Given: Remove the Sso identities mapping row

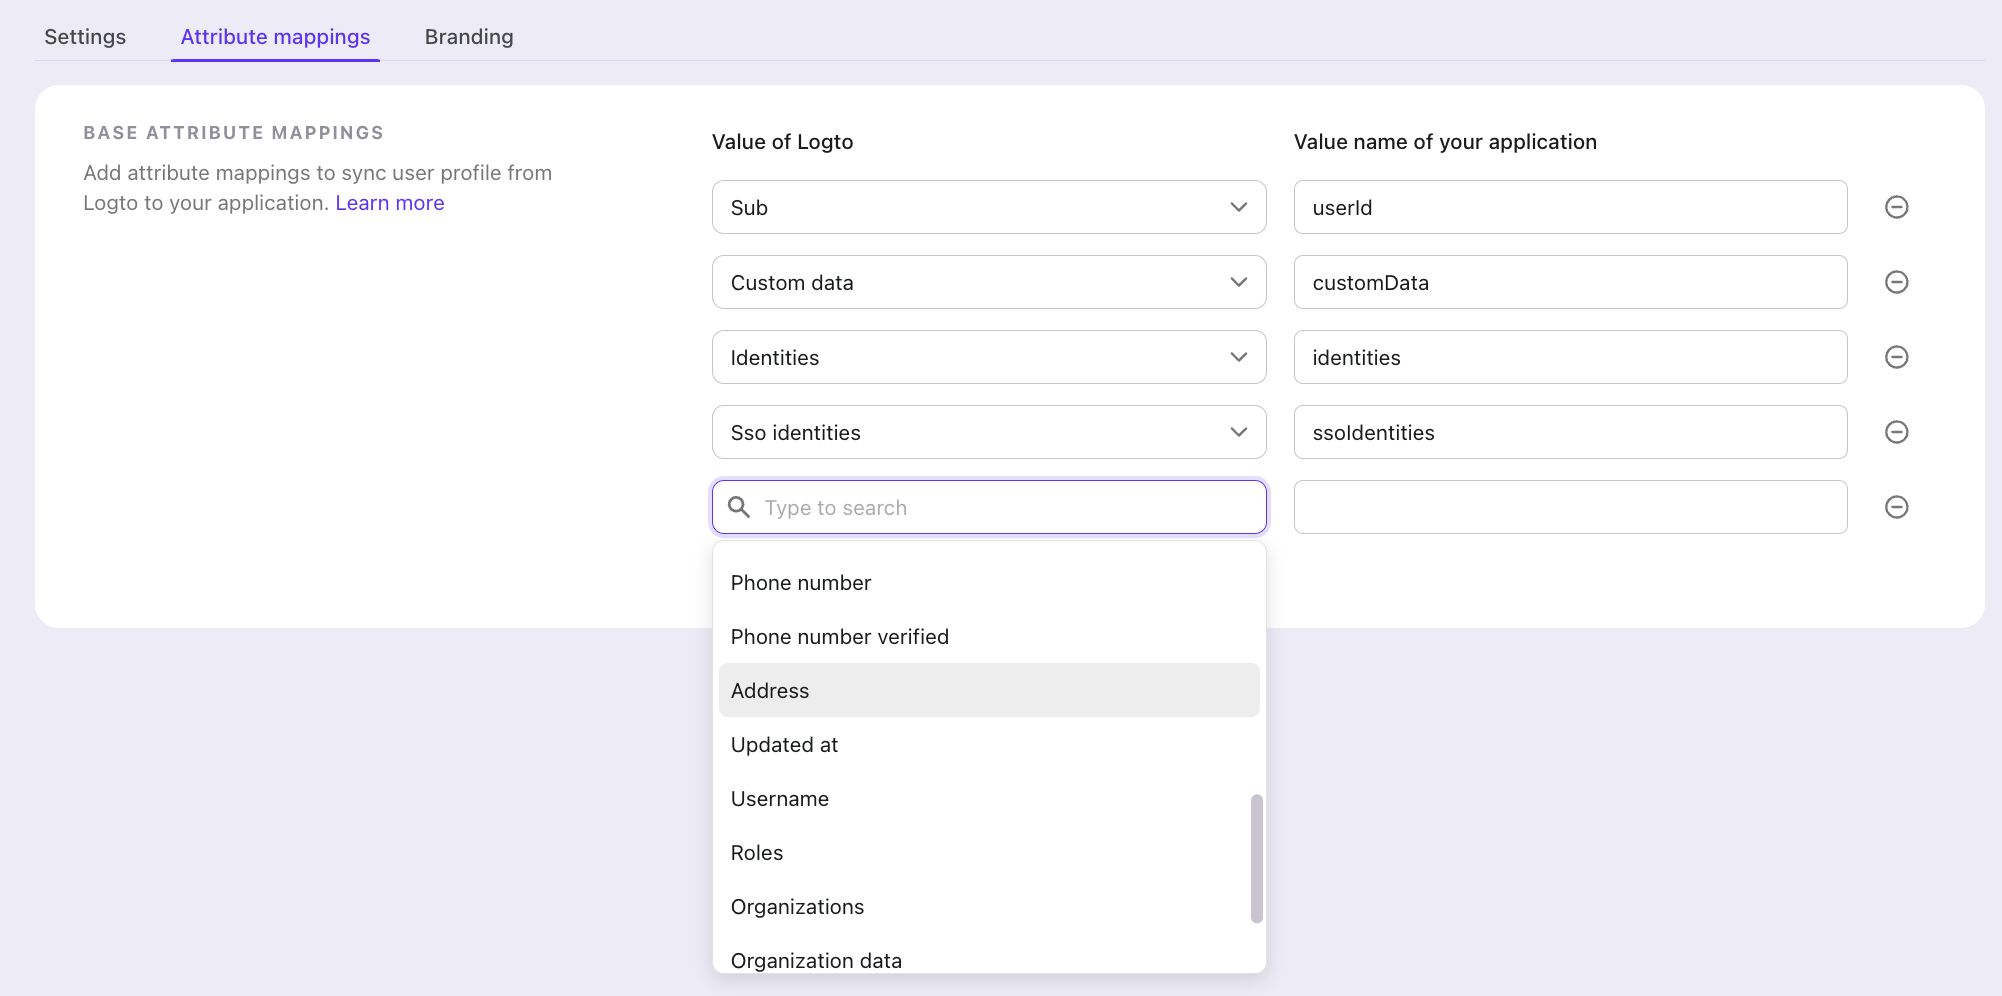Looking at the screenshot, I should pos(1896,432).
